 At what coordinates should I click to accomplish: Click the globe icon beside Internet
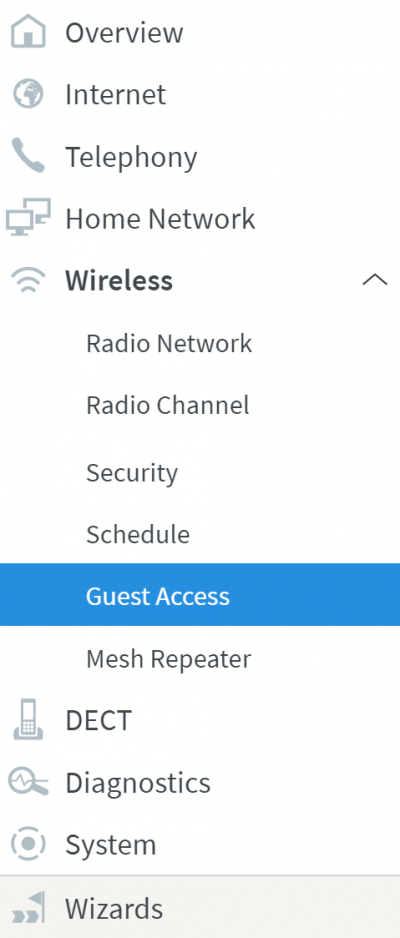tap(28, 94)
